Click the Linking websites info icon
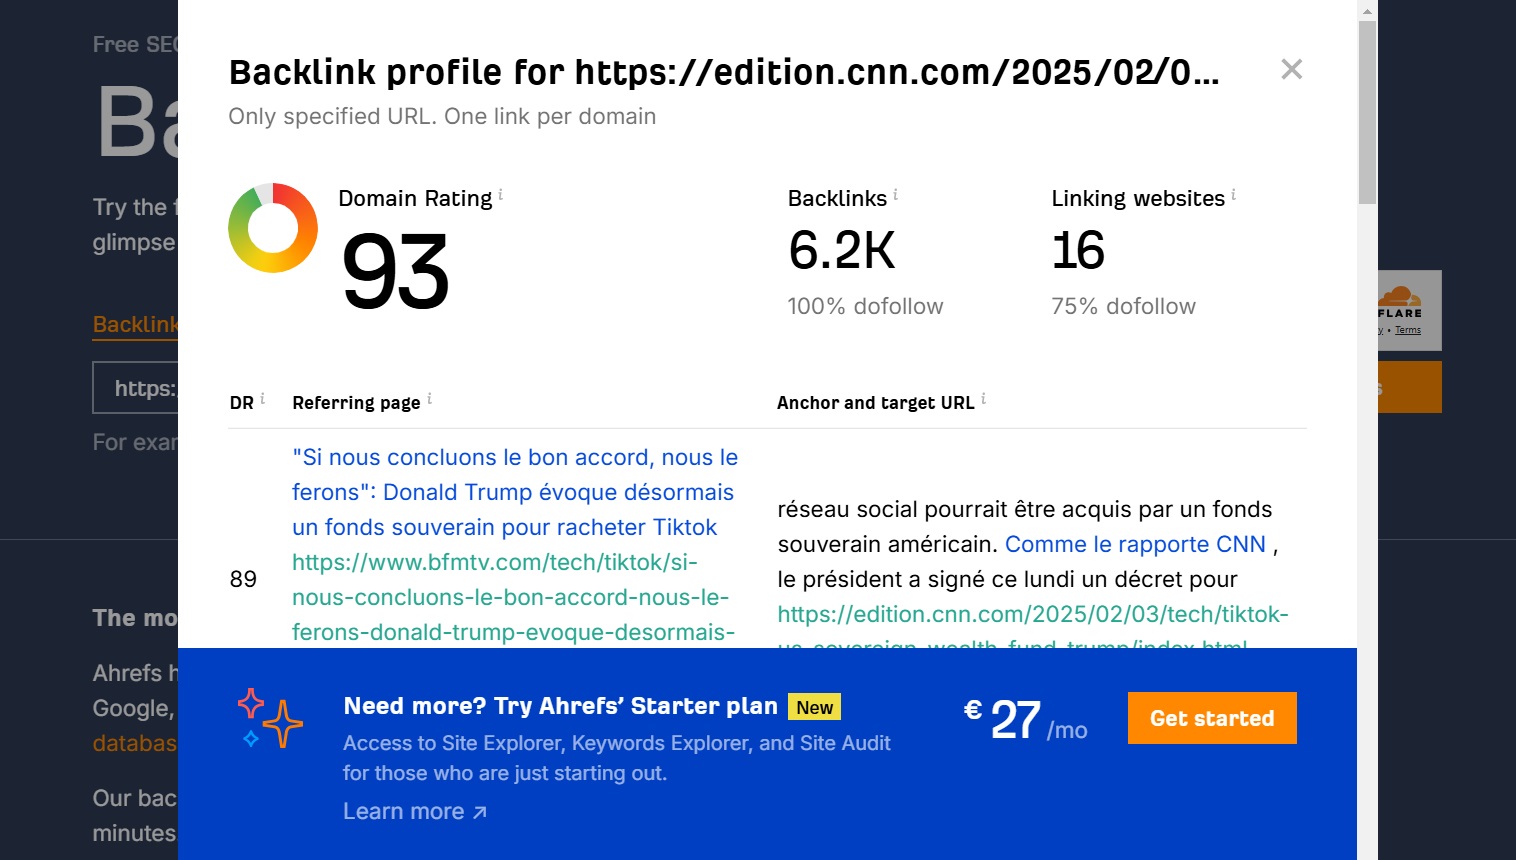The image size is (1516, 860). click(1233, 192)
